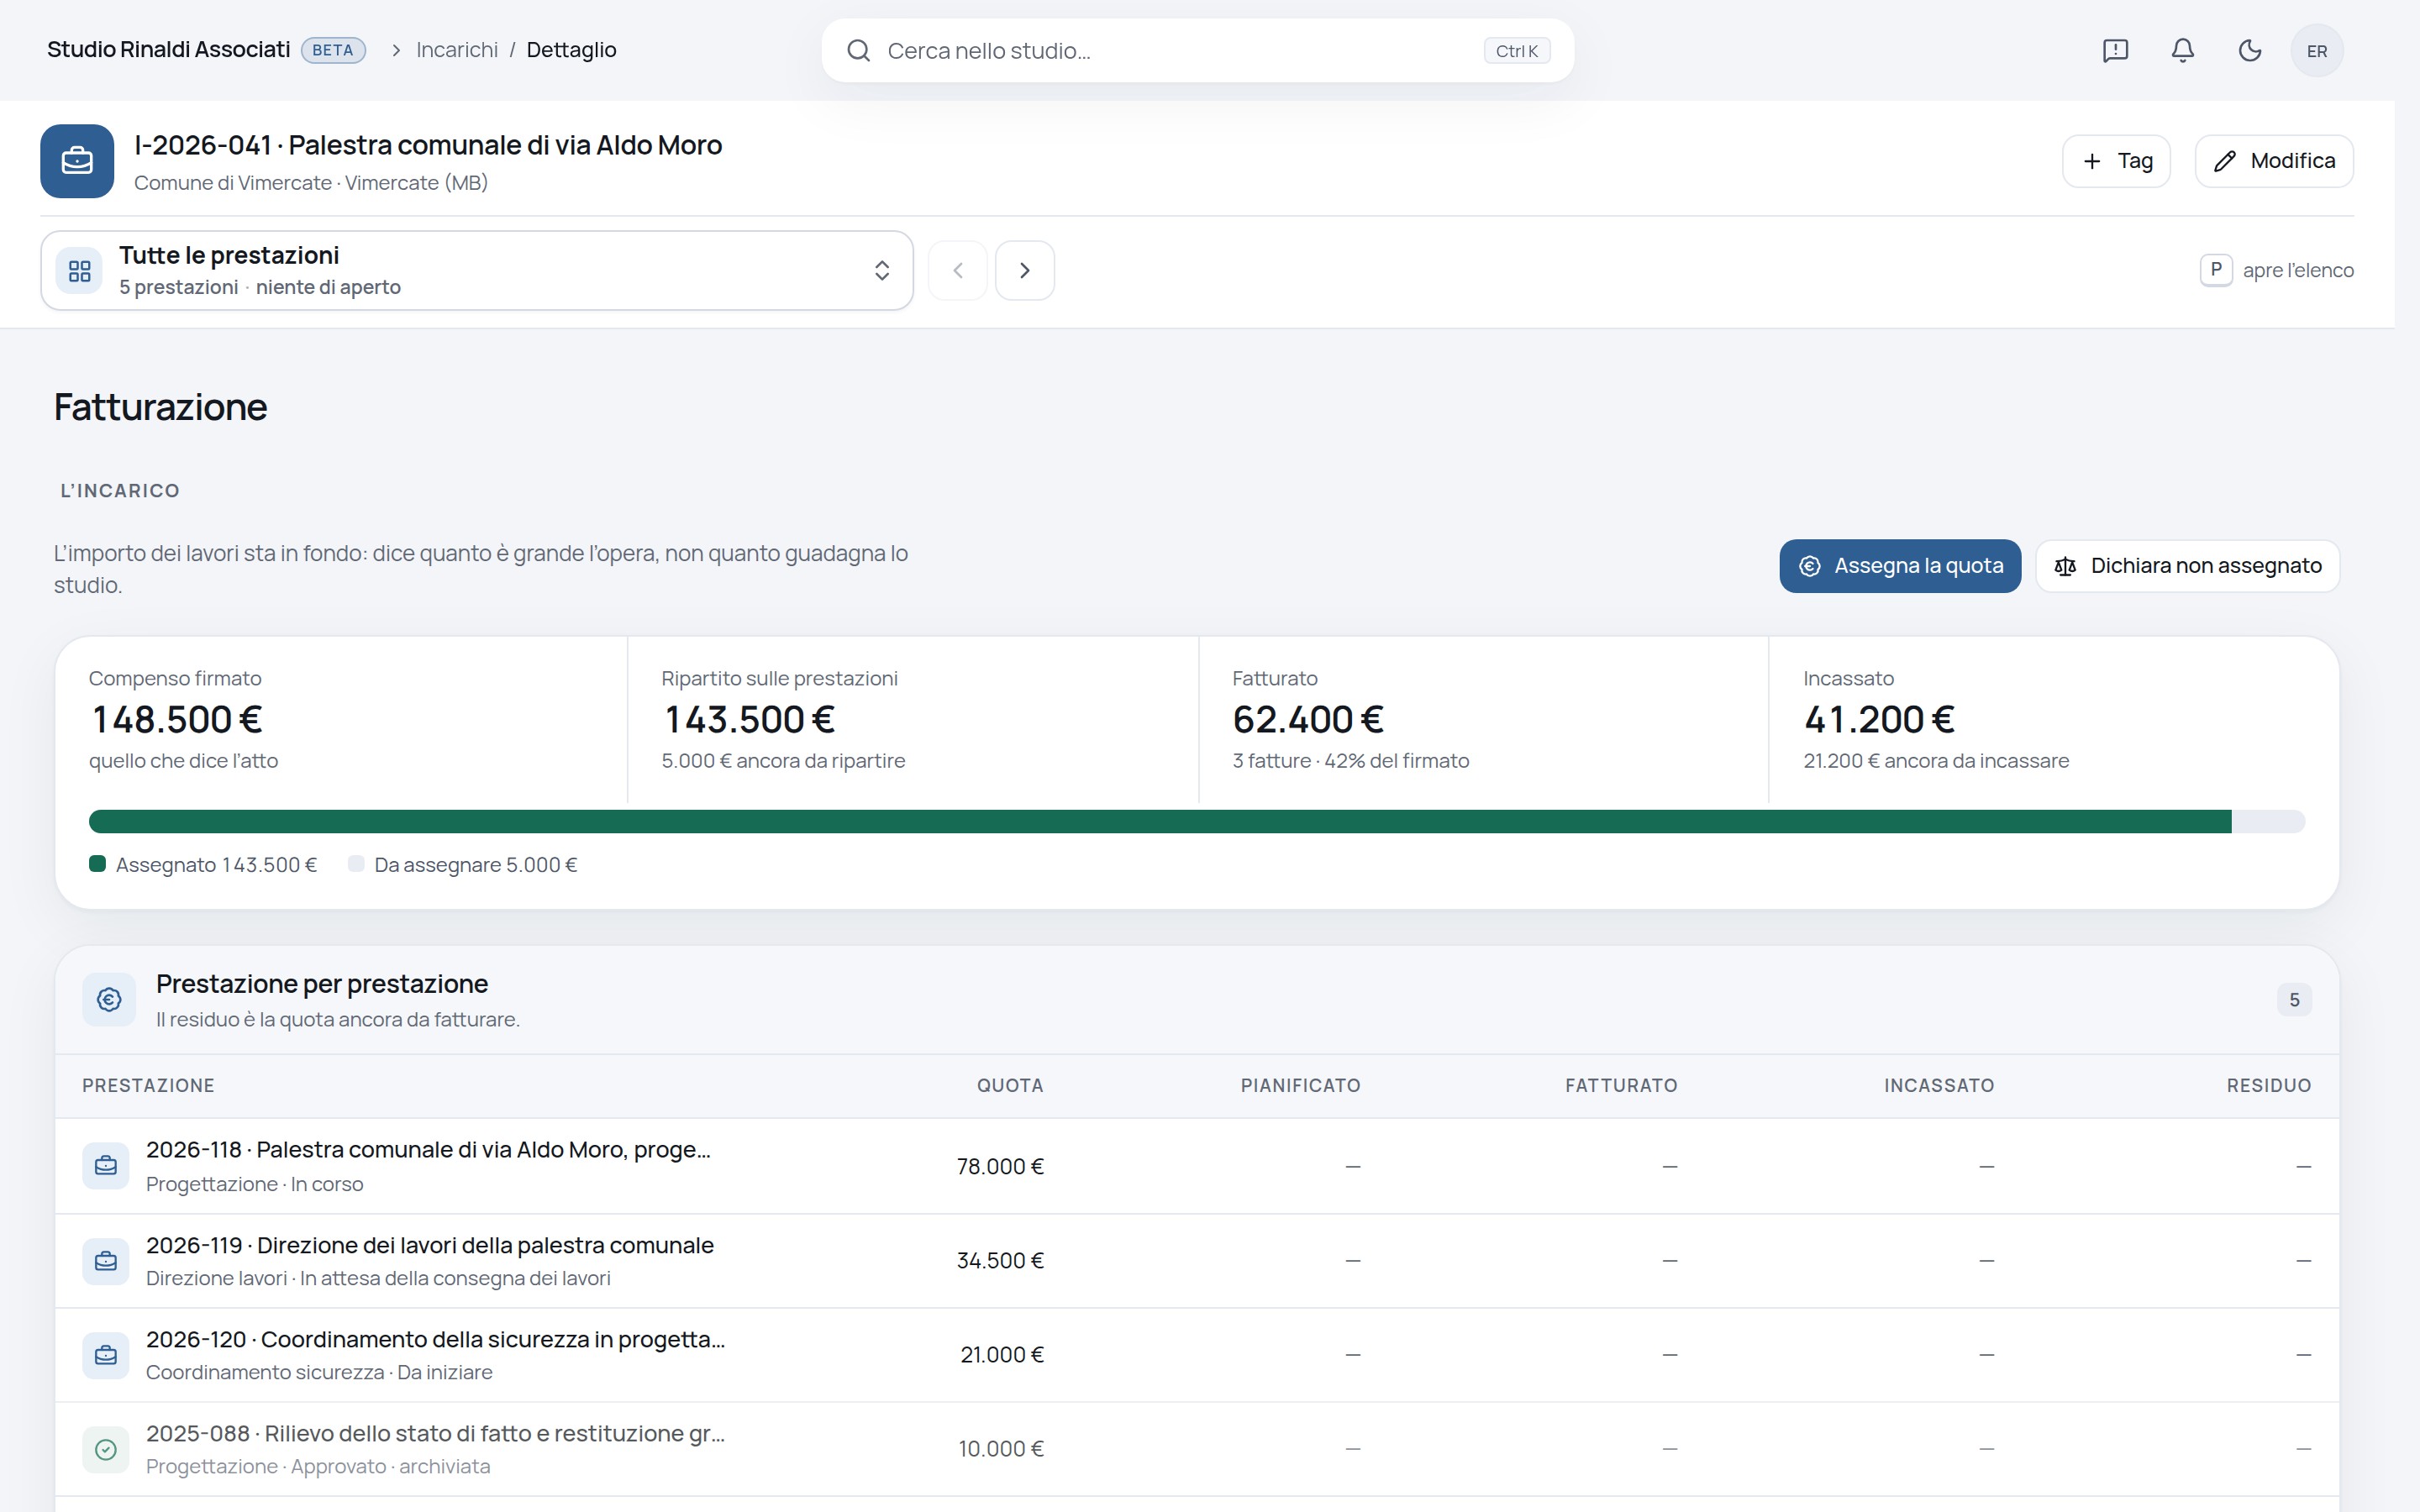Click the count badge 5 in prestazioni header
2420x1512 pixels.
click(x=2294, y=1000)
